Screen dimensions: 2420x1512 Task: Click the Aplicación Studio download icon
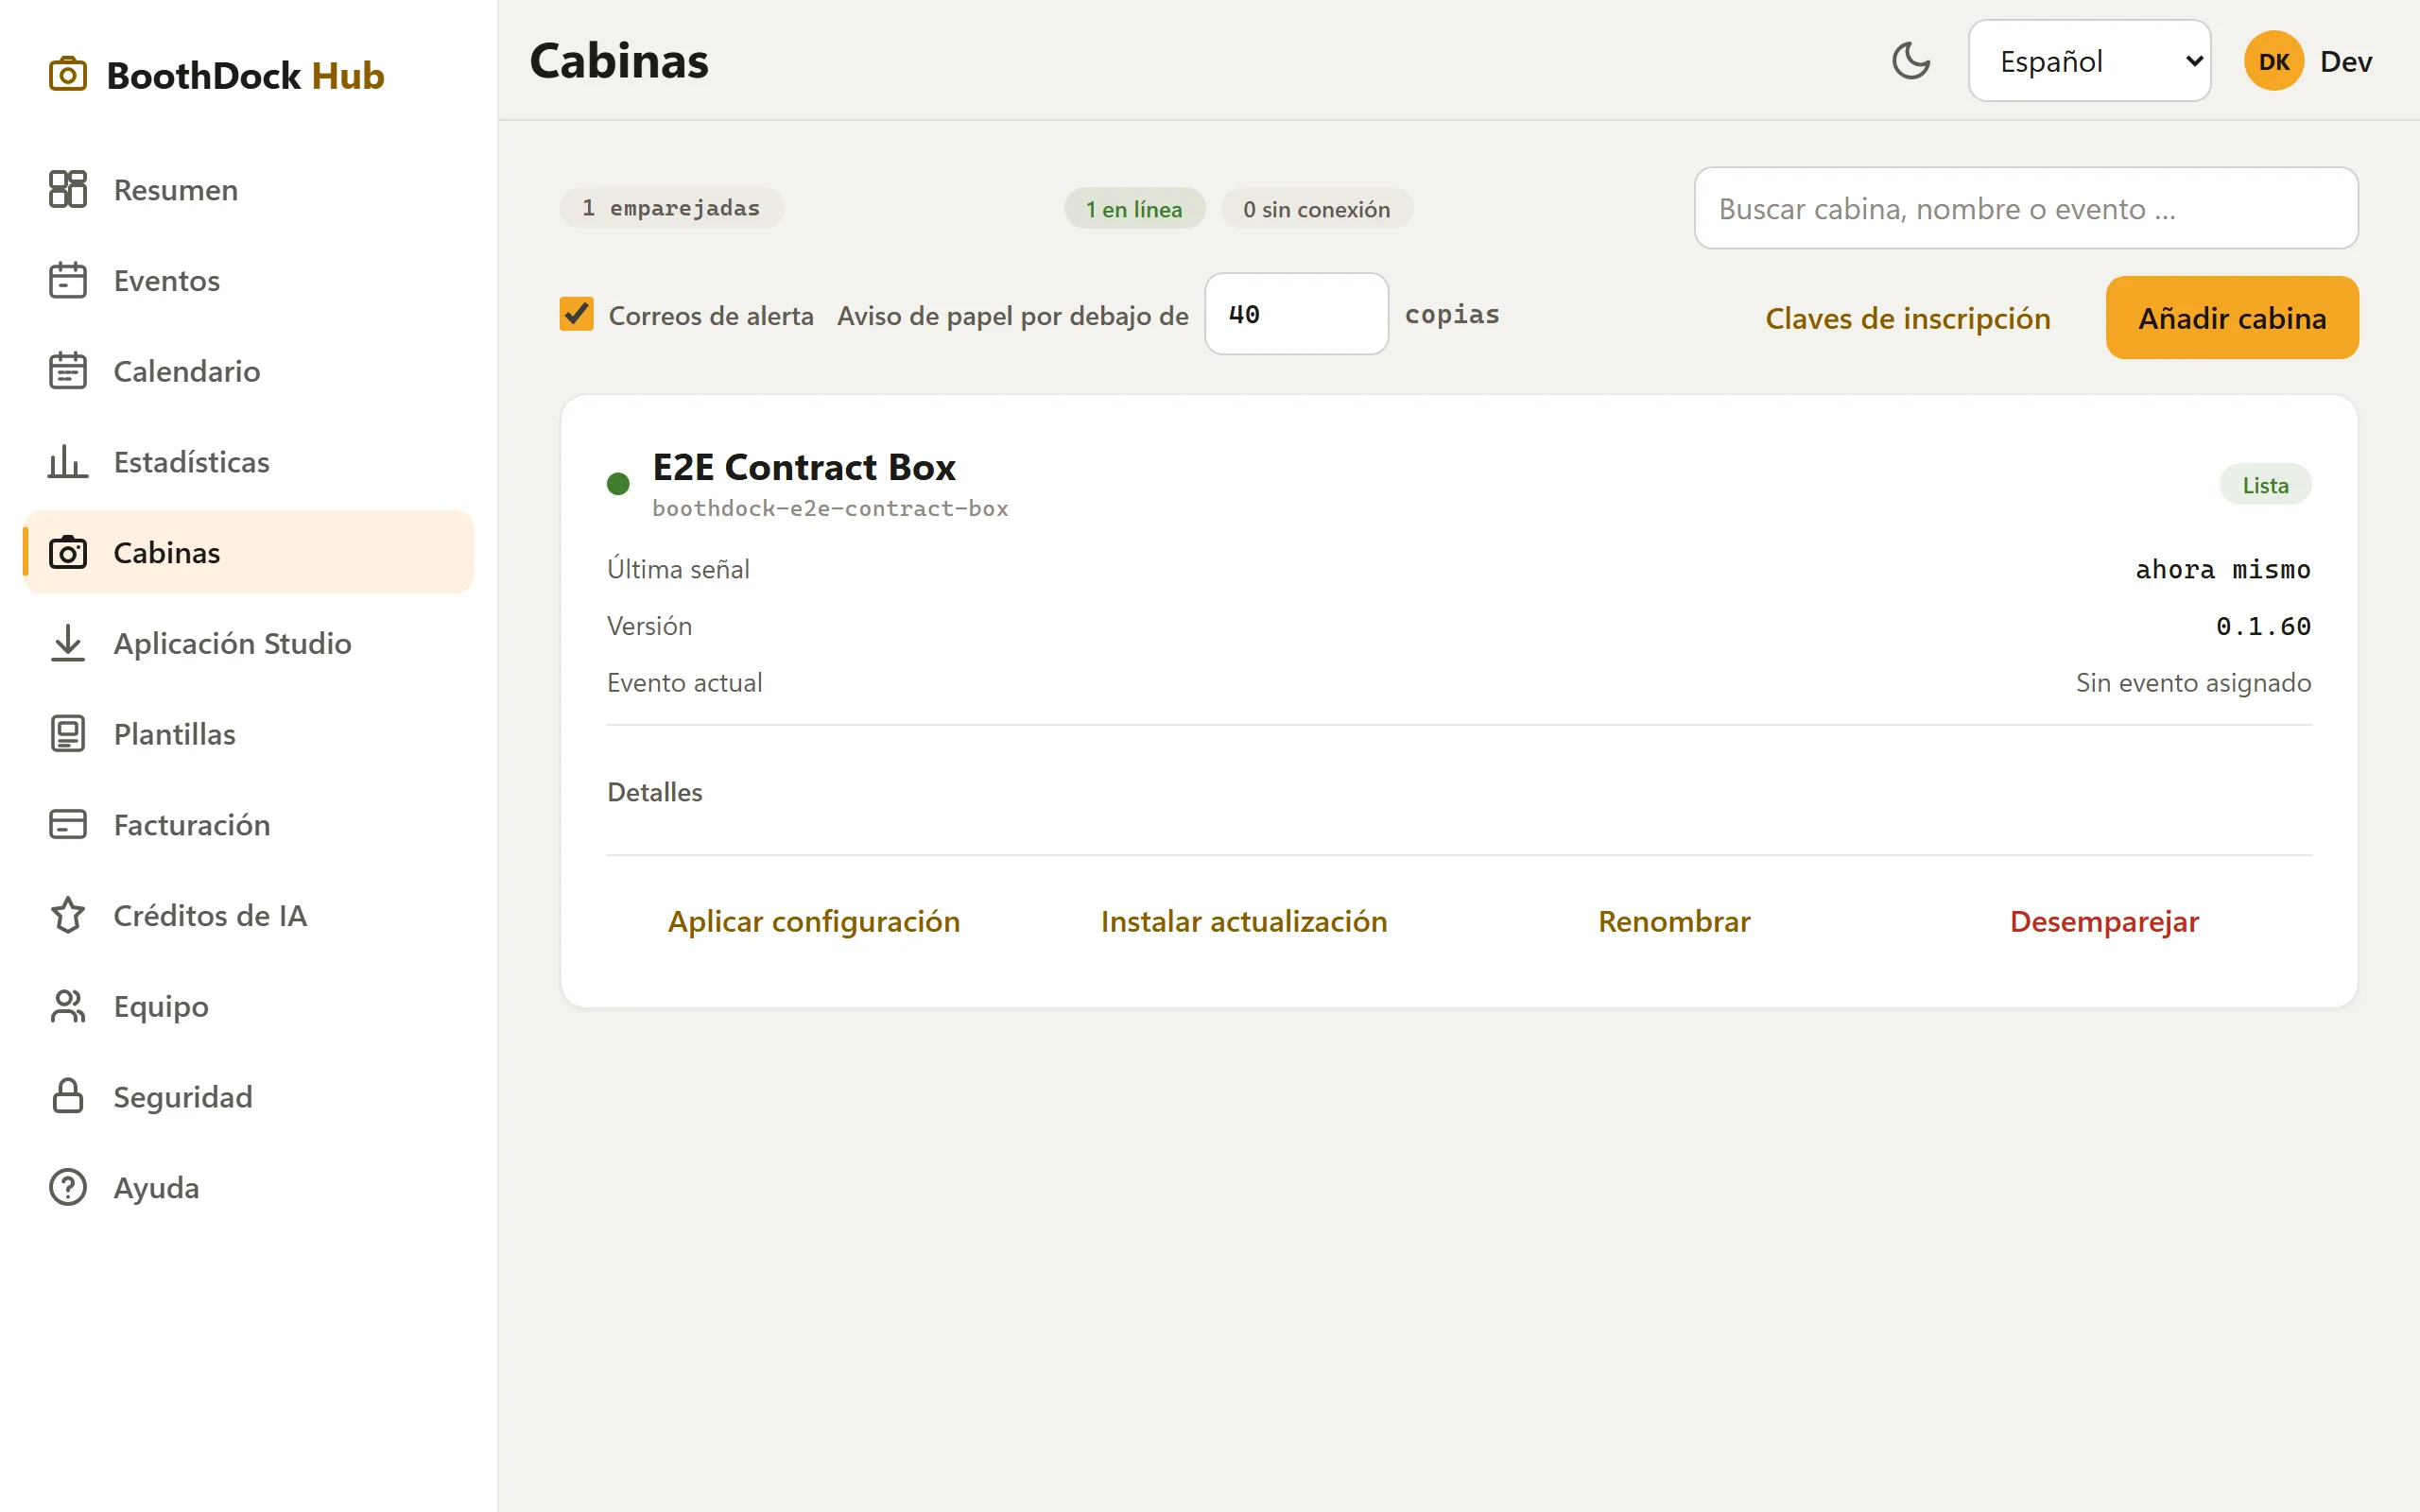click(x=68, y=643)
